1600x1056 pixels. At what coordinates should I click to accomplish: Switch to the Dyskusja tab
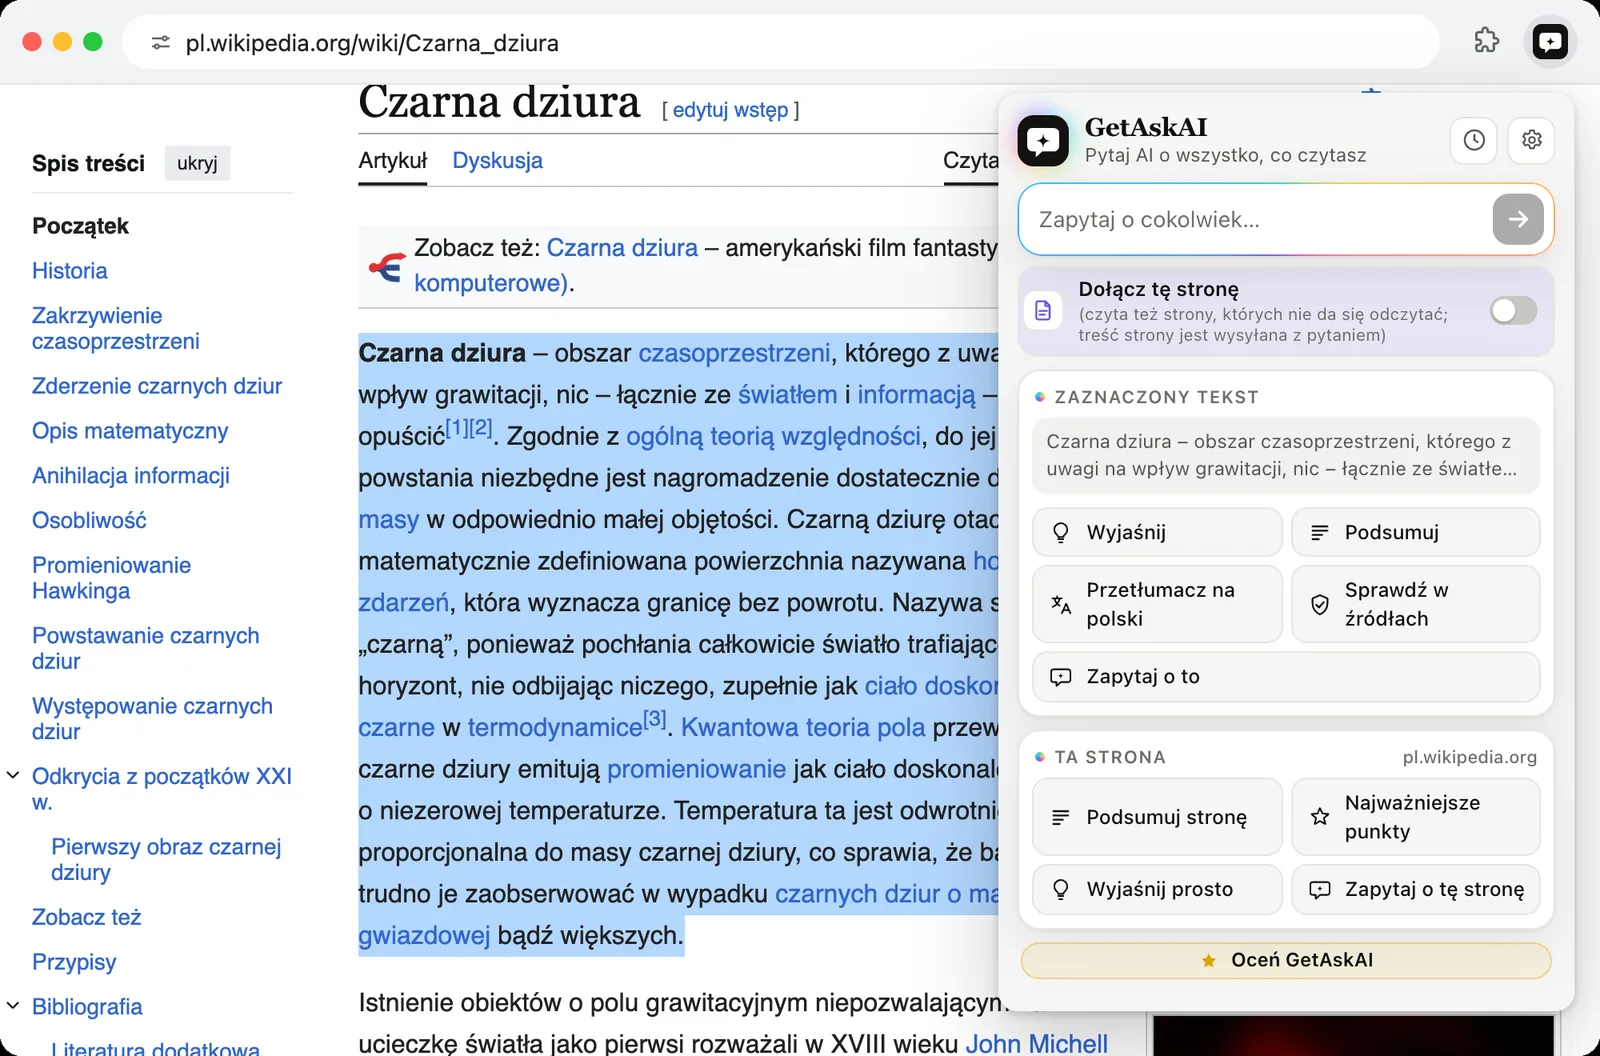tap(497, 161)
